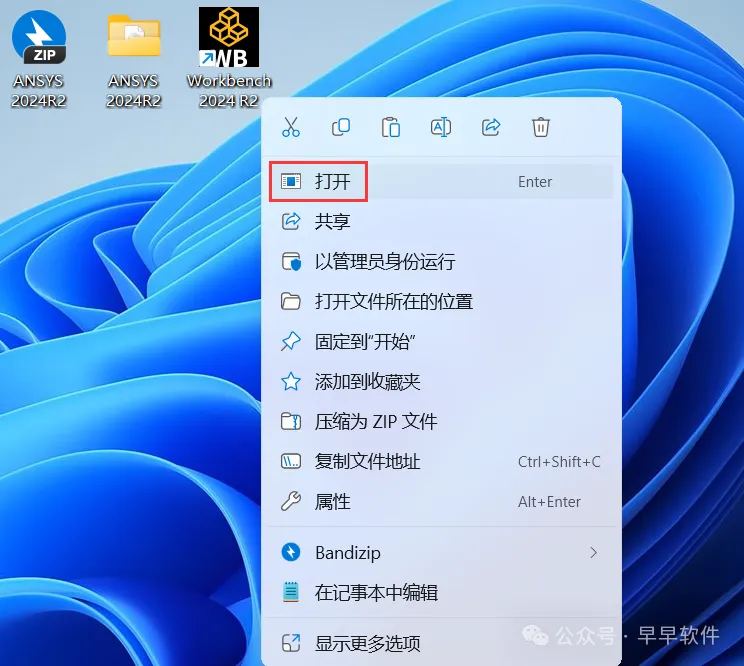The image size is (744, 666).
Task: Click the Delete trash can icon
Action: pos(541,127)
